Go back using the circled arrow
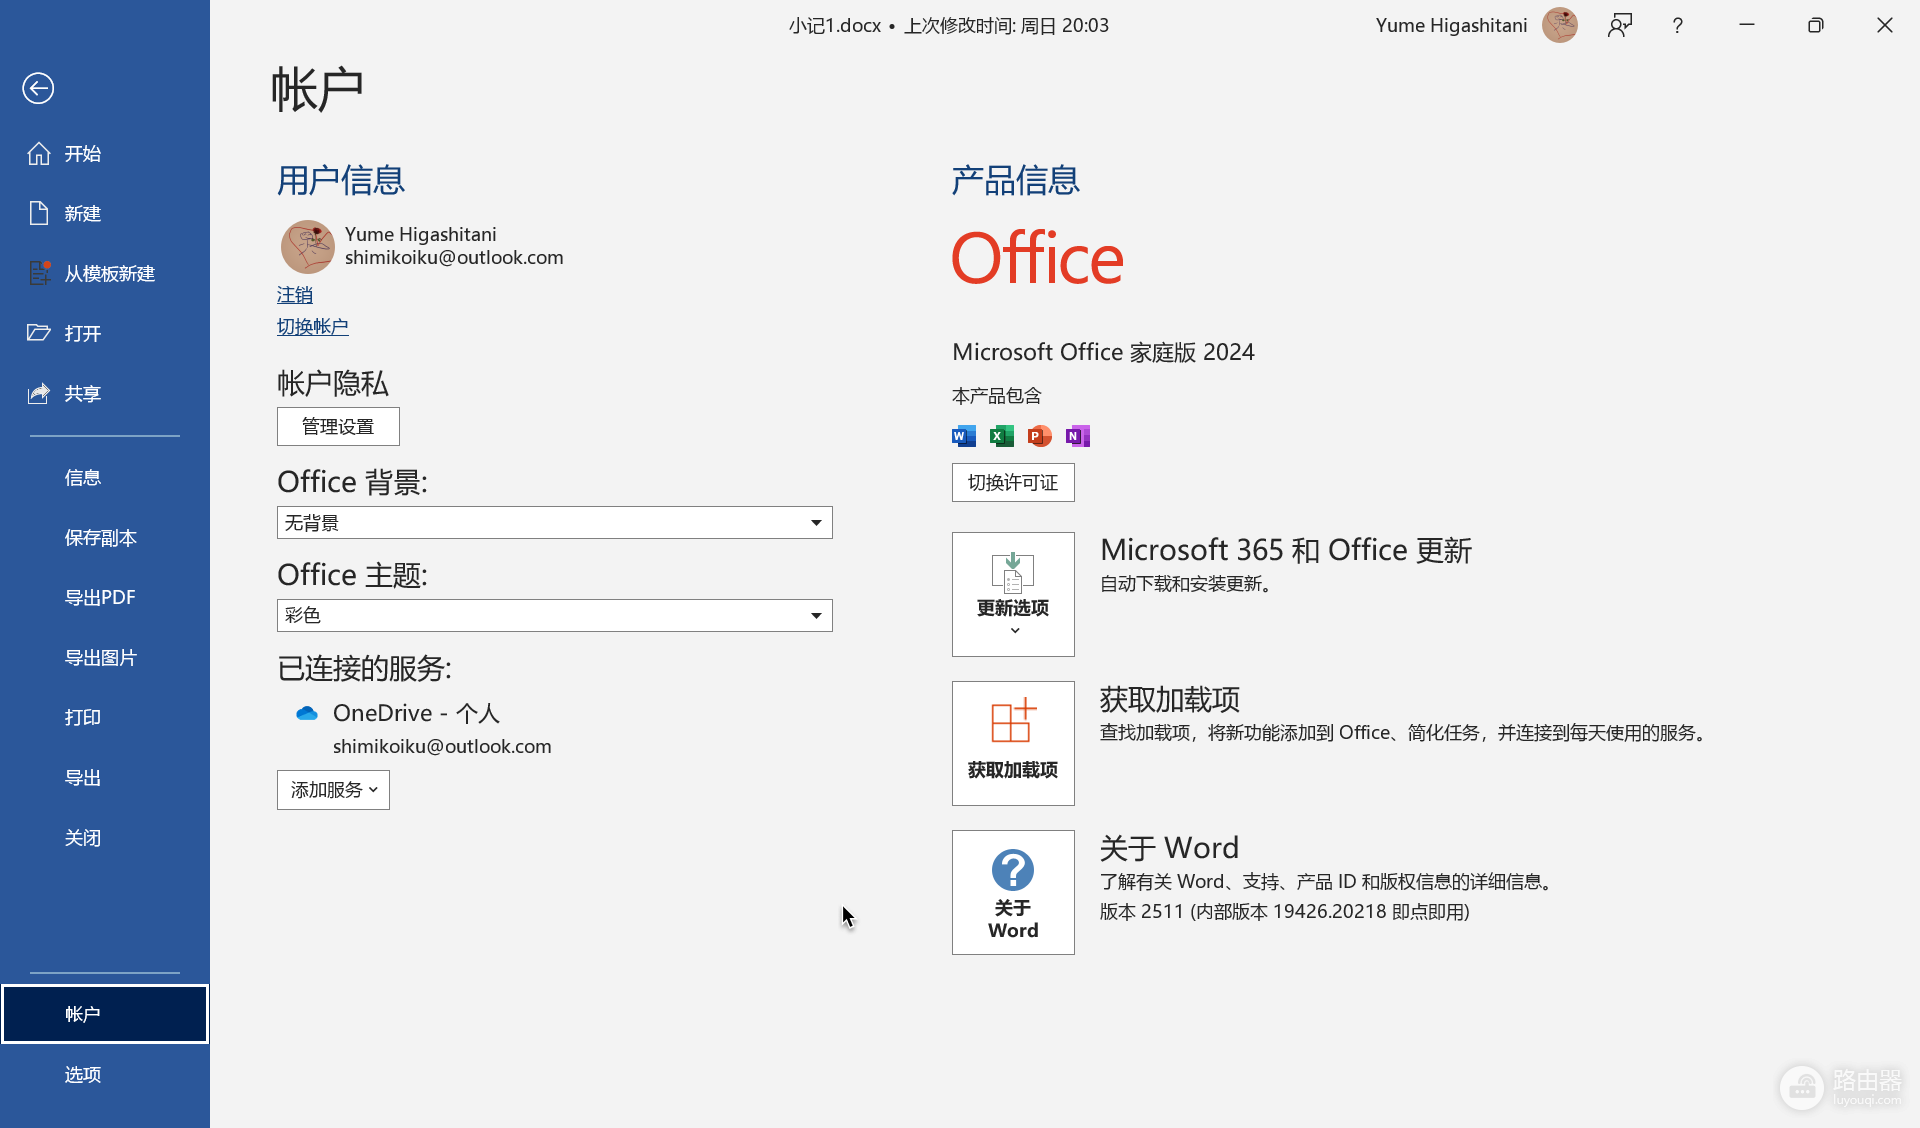This screenshot has height=1128, width=1920. pyautogui.click(x=38, y=88)
